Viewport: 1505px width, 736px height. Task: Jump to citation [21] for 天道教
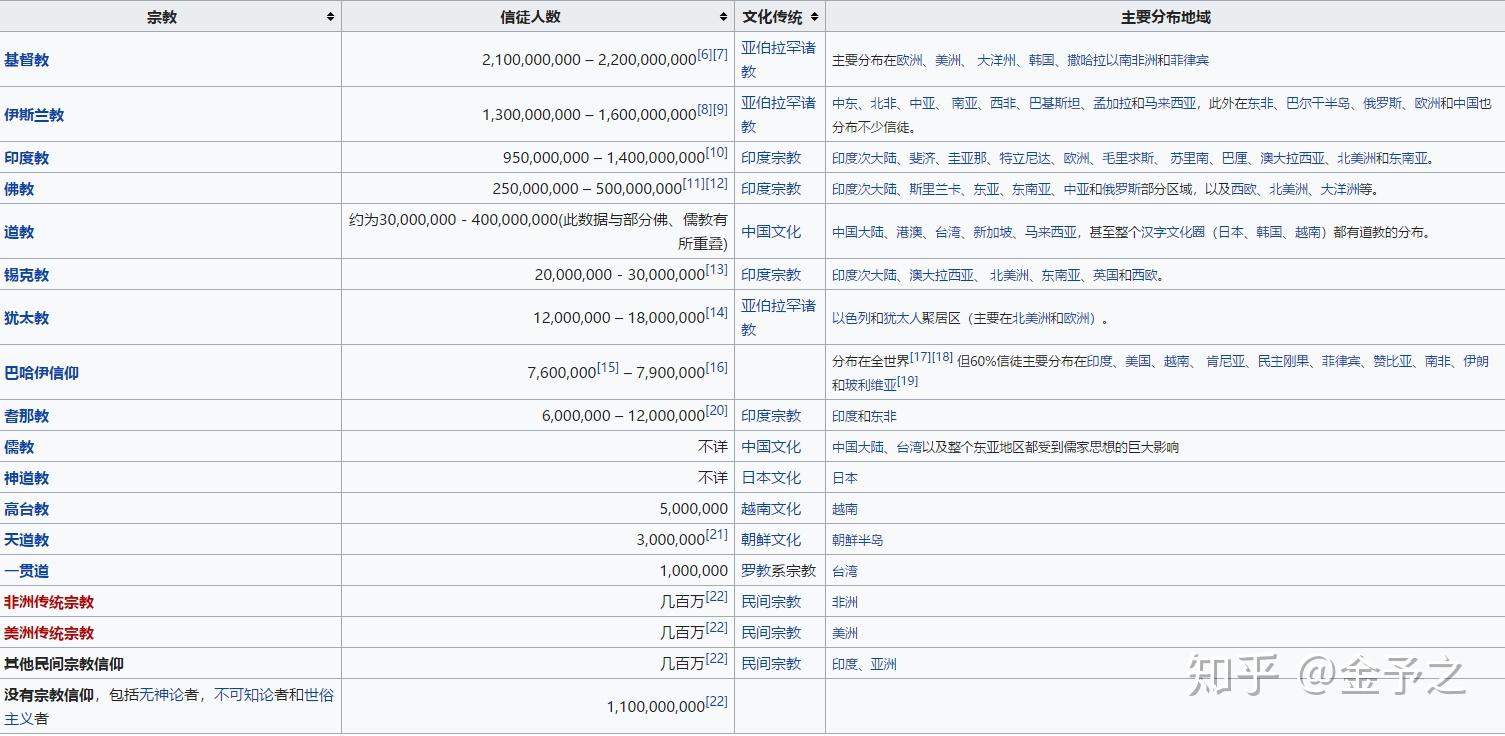(x=717, y=534)
